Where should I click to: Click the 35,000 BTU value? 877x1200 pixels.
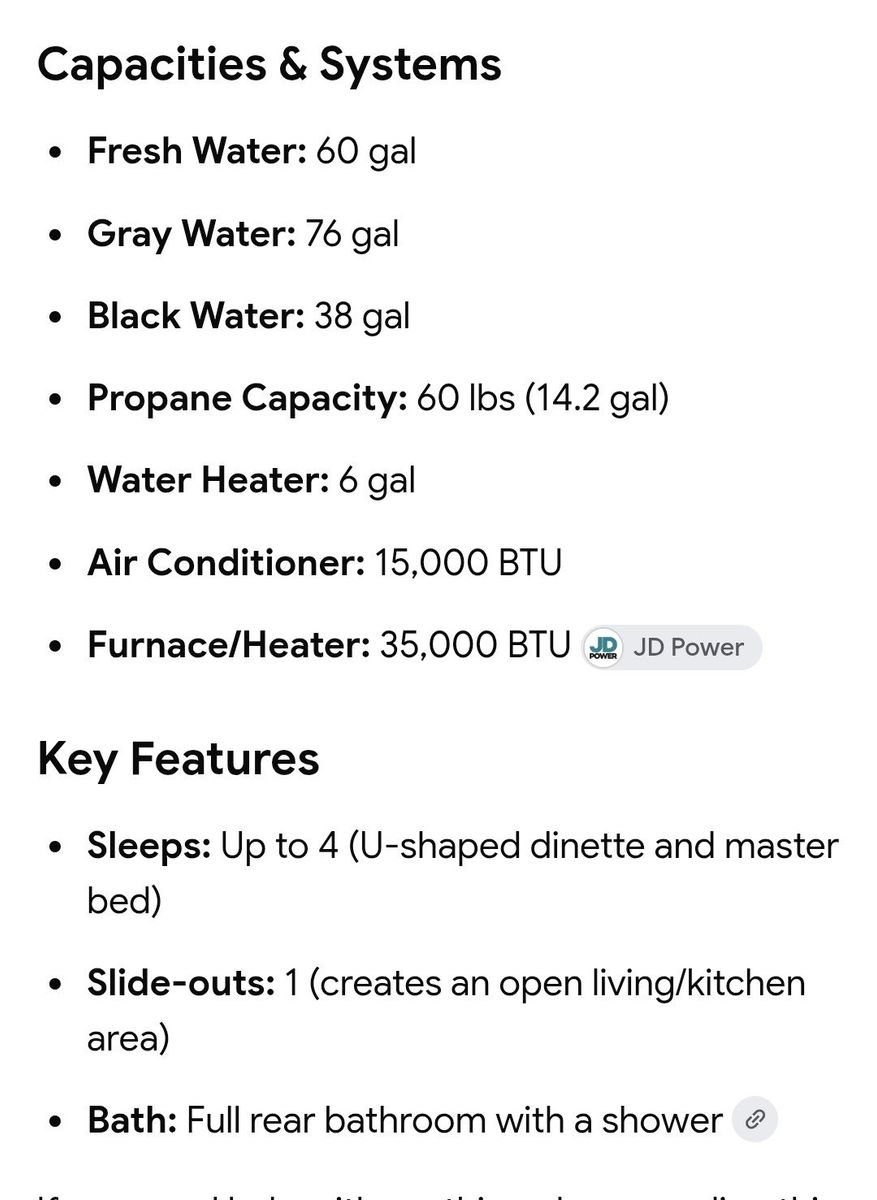click(474, 646)
